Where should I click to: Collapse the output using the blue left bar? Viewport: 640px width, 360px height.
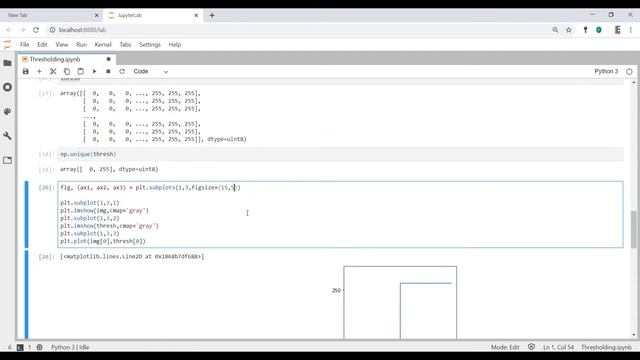pos(27,295)
